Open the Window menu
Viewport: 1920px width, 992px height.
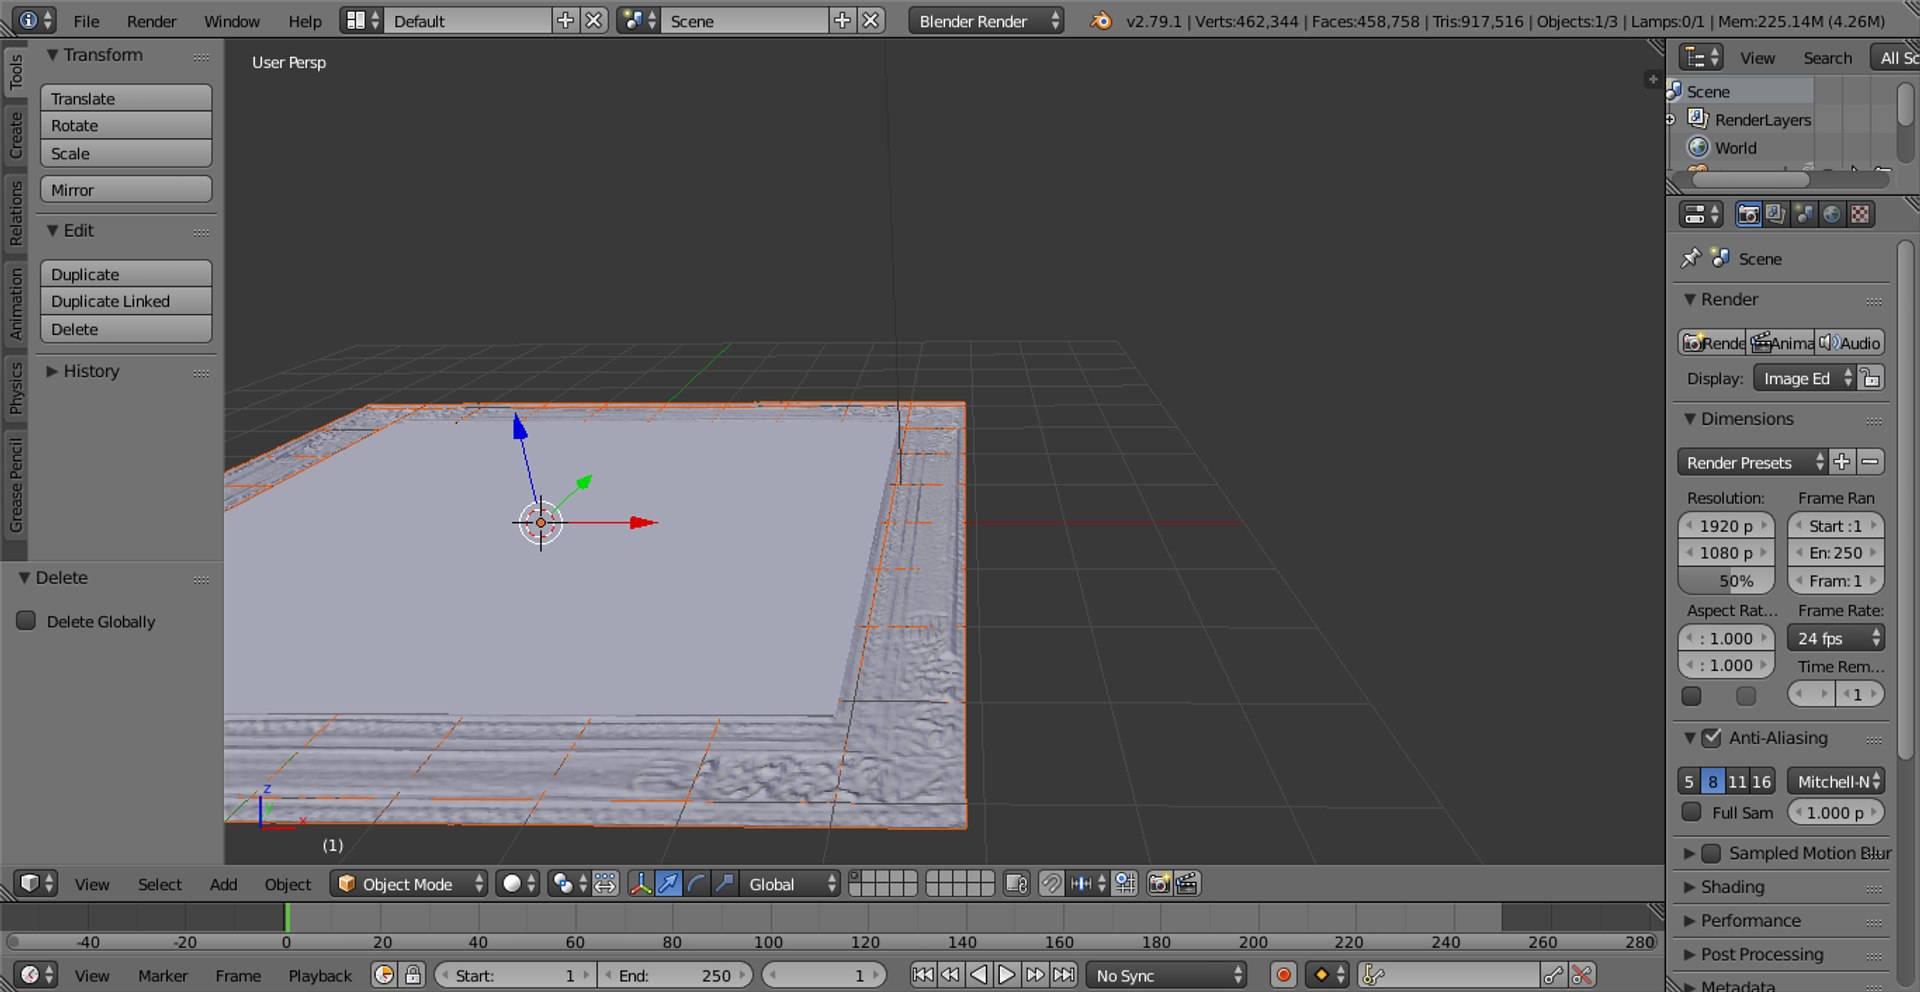[x=231, y=21]
